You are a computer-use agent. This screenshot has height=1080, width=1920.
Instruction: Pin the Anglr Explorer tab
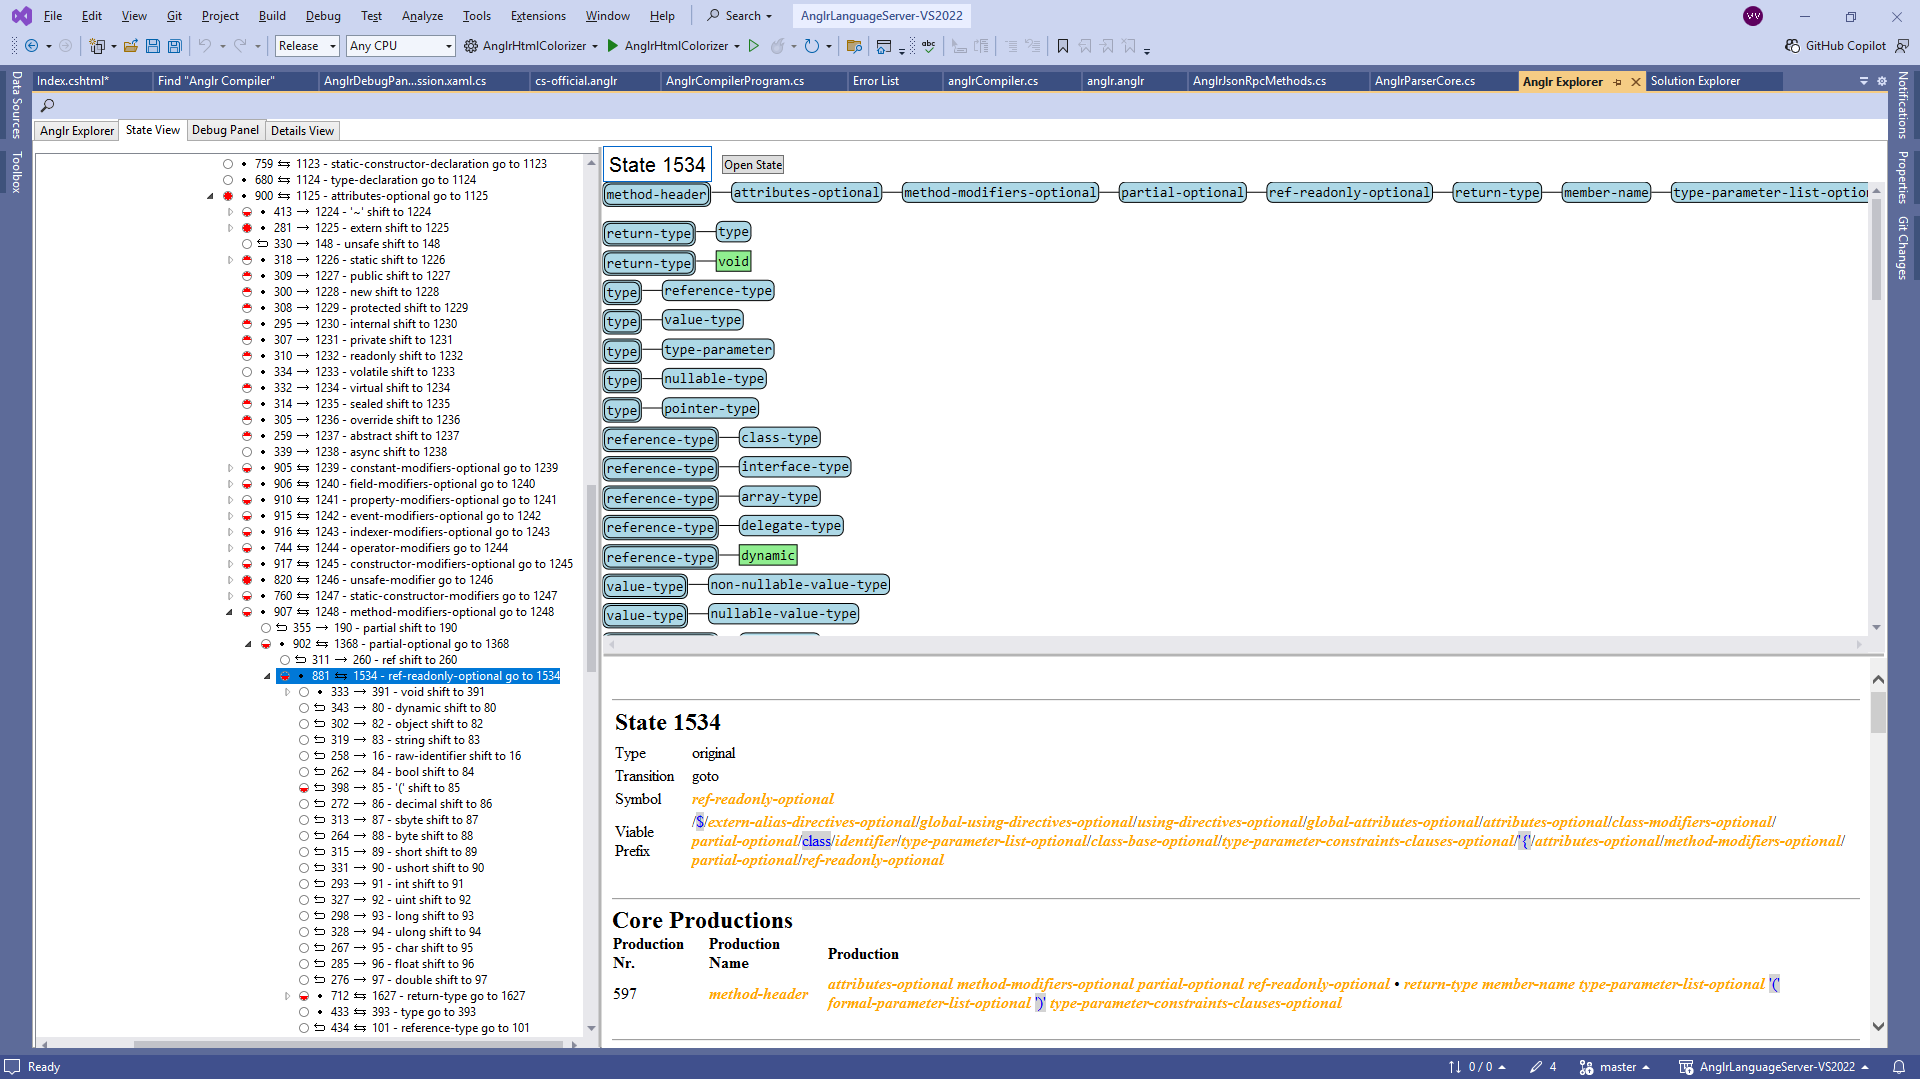tap(1617, 82)
